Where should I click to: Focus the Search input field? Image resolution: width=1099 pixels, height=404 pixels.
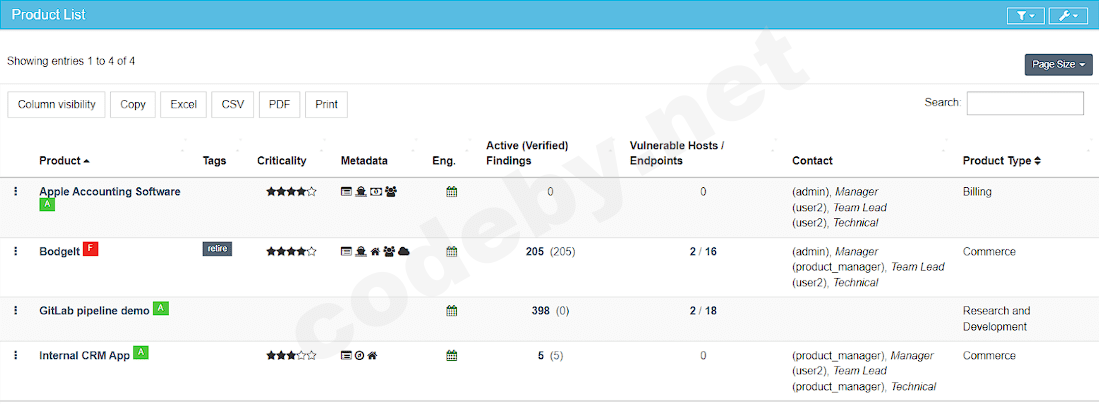1025,103
